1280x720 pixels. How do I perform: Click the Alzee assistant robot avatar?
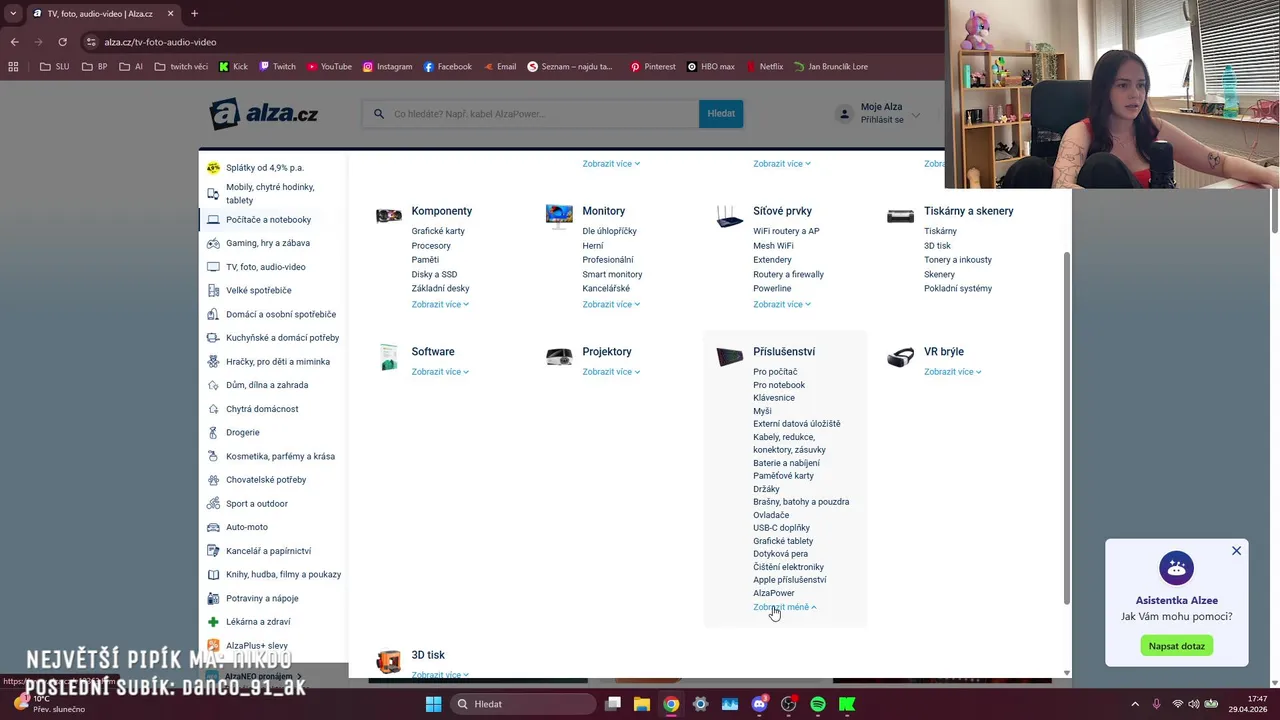click(x=1176, y=568)
